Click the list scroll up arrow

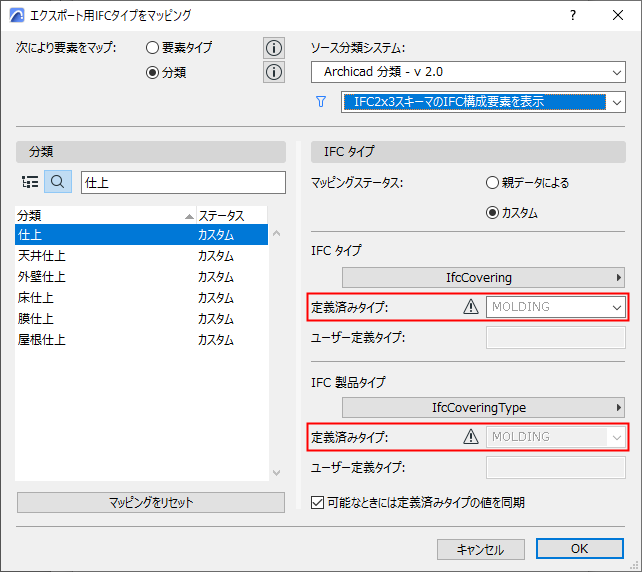(x=277, y=233)
